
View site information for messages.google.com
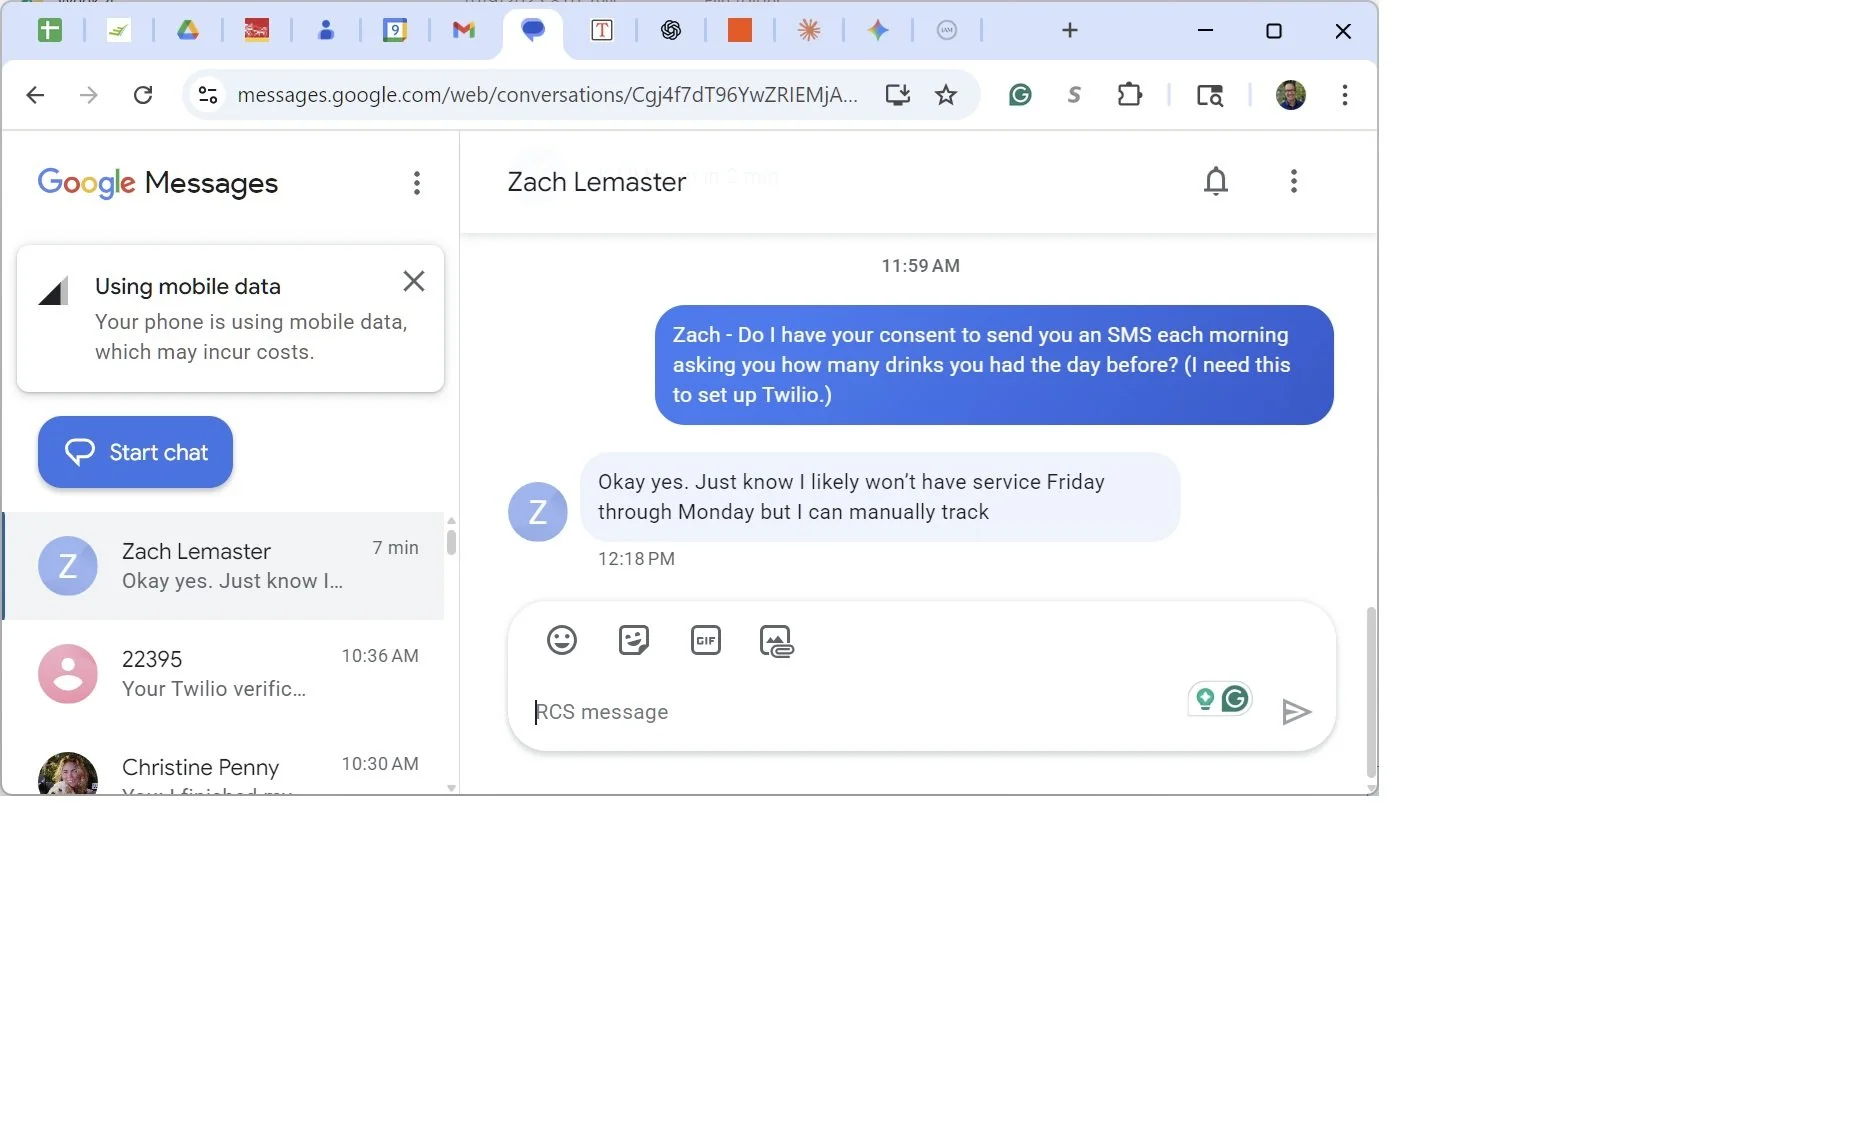pos(208,95)
